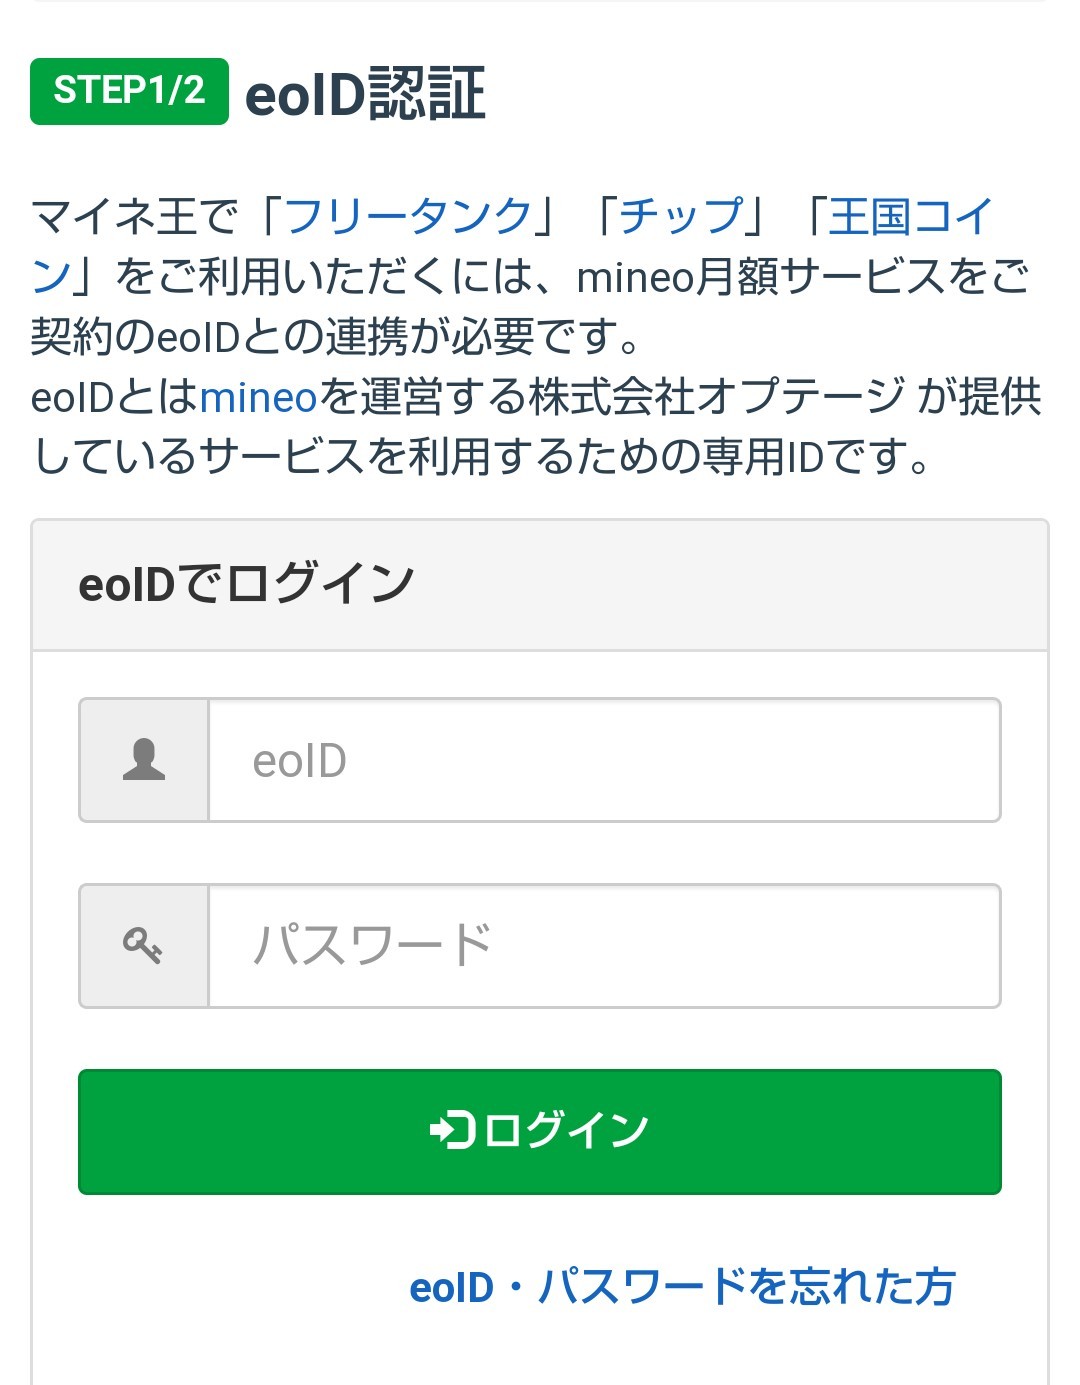Open the eoID・パスワードを忘れた方 link
Viewport: 1080px width, 1385px height.
pyautogui.click(x=682, y=1286)
